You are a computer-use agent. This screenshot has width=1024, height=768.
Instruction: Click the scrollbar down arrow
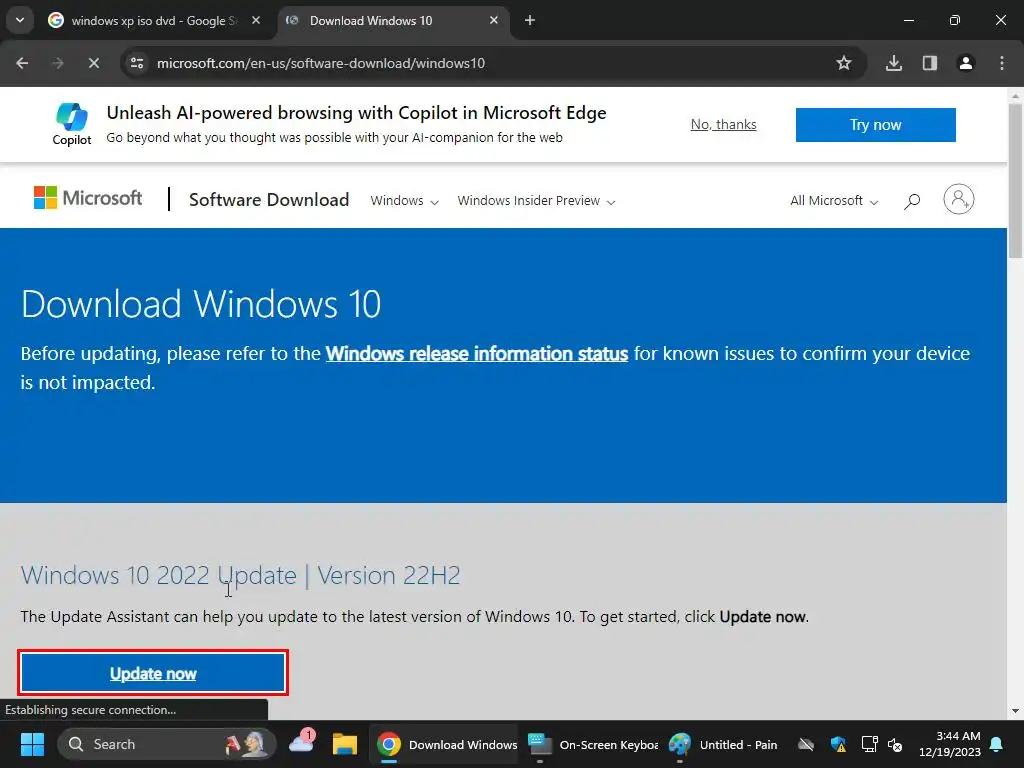[1016, 711]
